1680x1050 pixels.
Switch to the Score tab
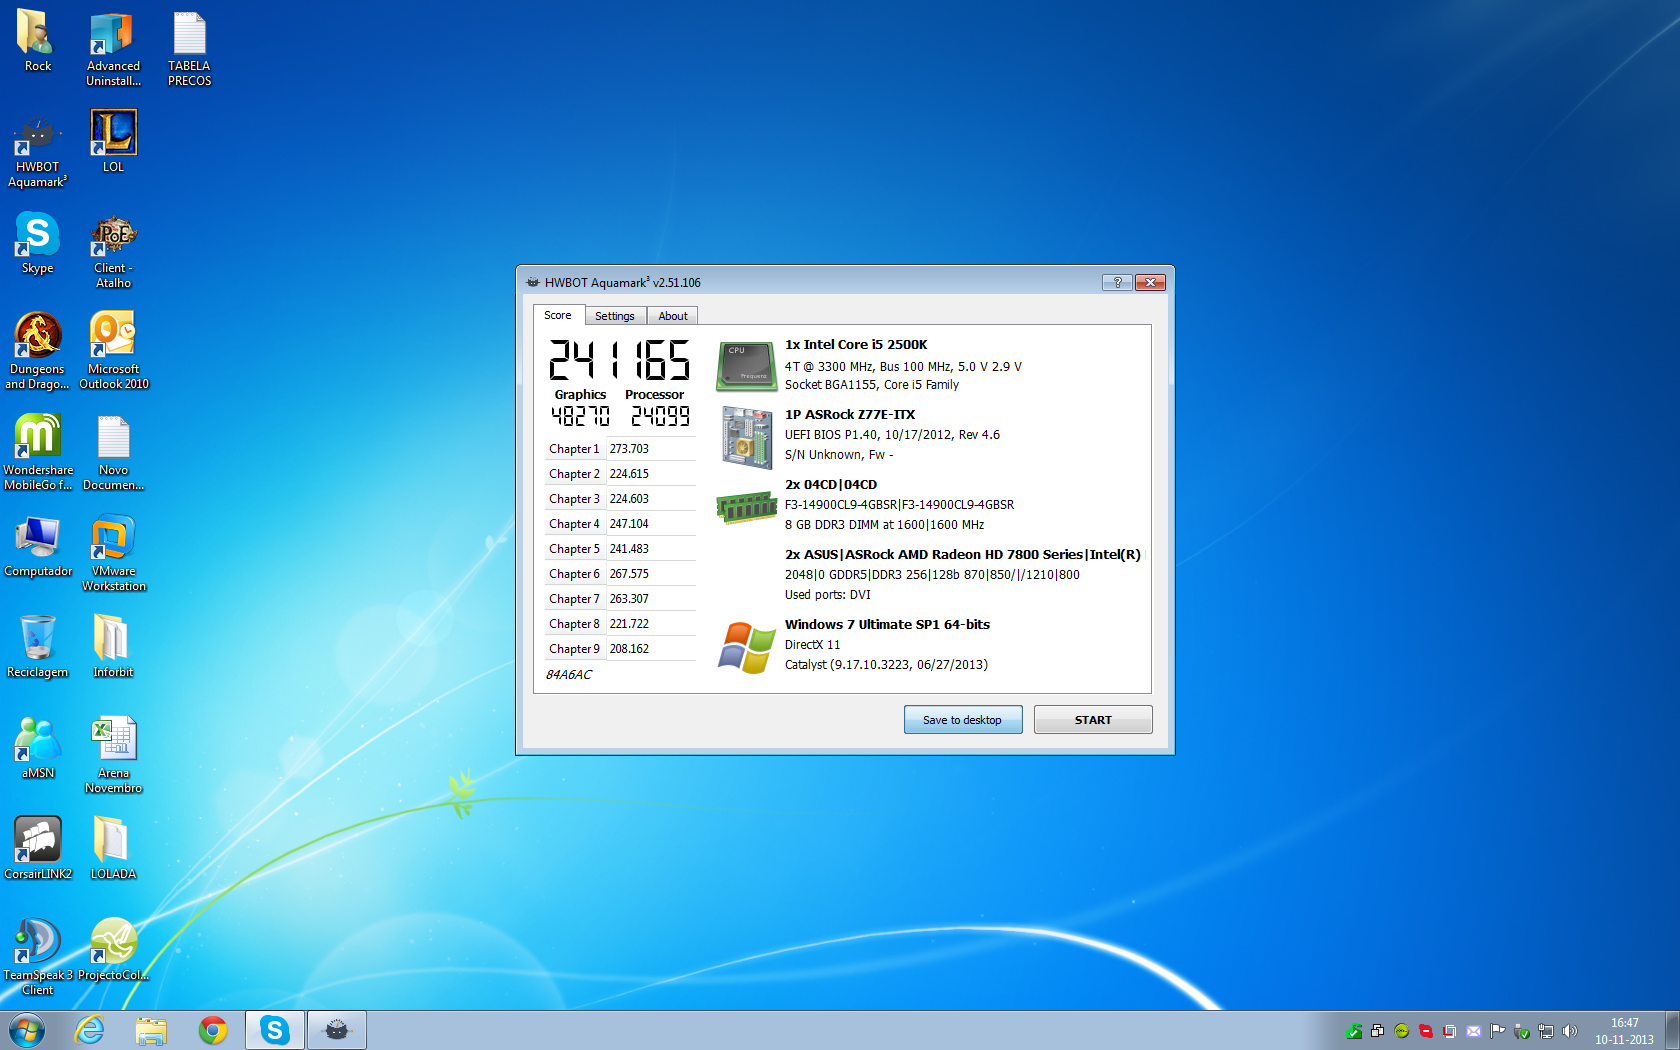point(558,315)
